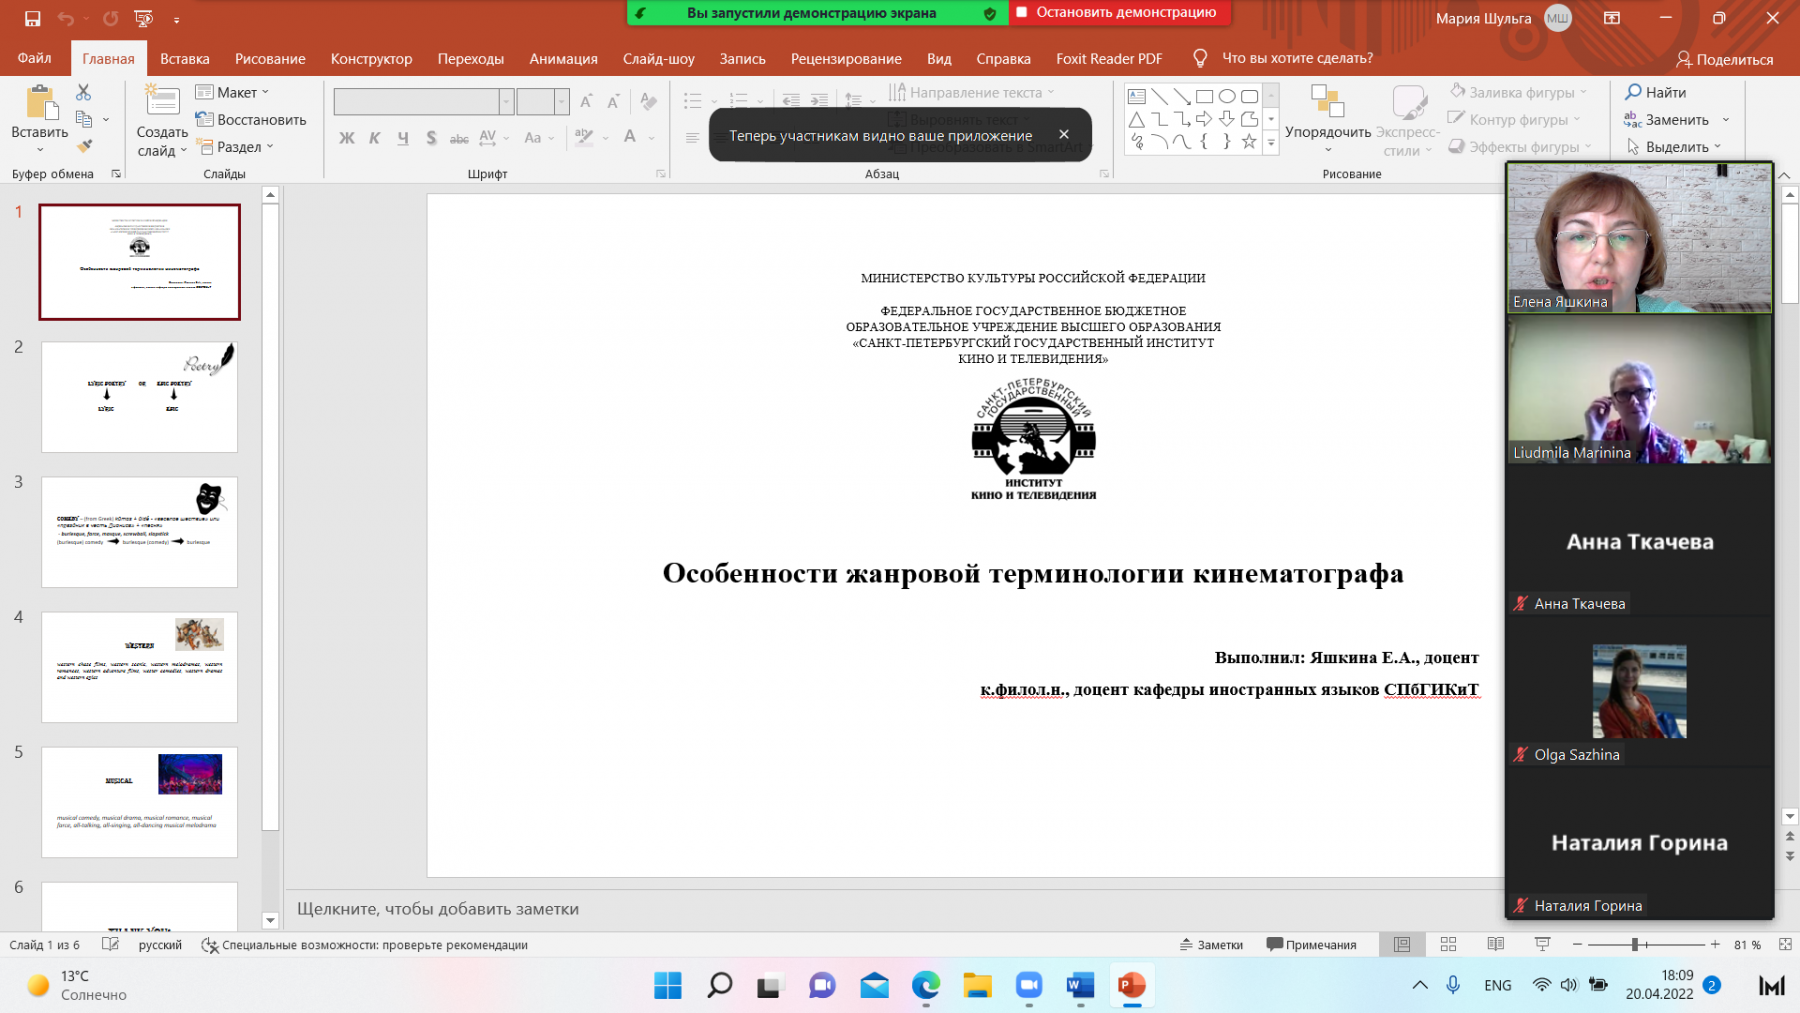Switch to Вставка tab
The width and height of the screenshot is (1800, 1013).
[x=185, y=58]
